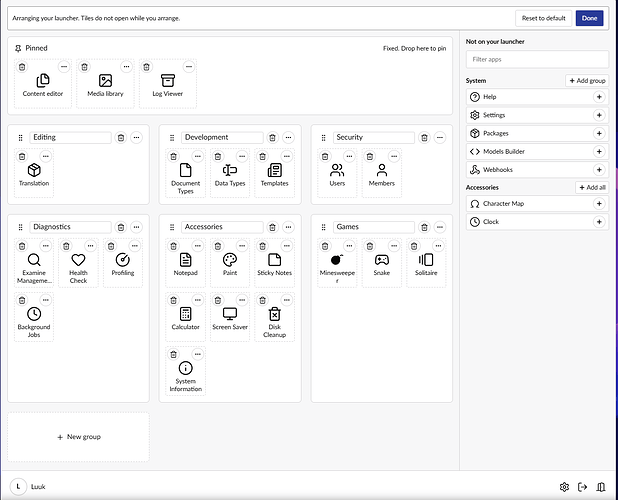Click the Development group drag handle

tap(172, 138)
